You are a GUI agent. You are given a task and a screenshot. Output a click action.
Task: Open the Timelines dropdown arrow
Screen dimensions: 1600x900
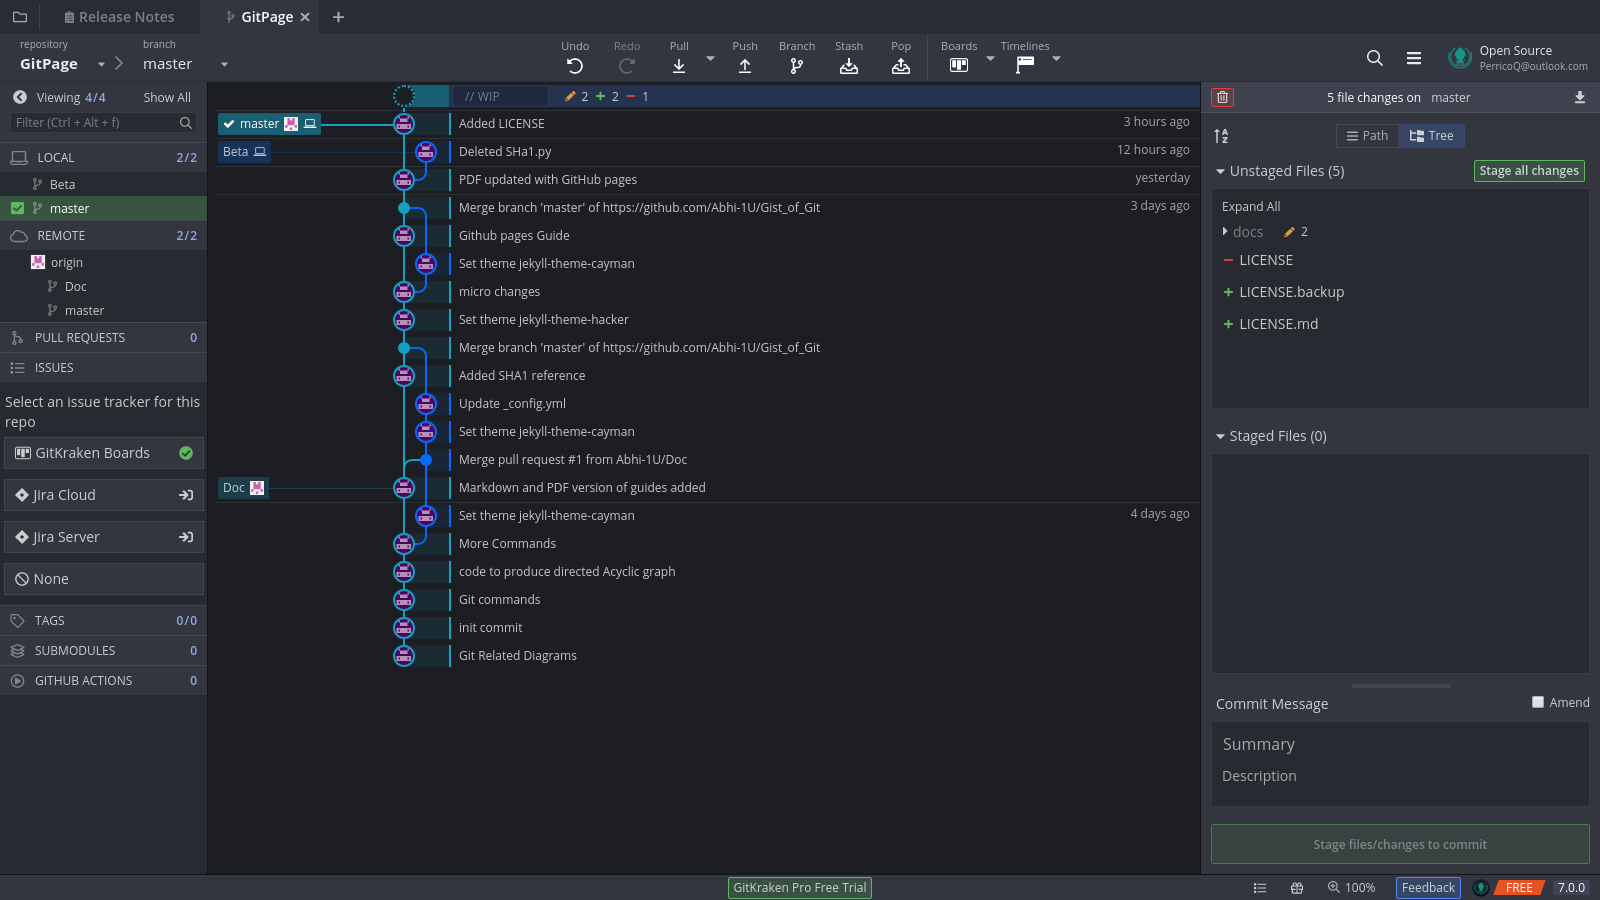coord(1056,59)
